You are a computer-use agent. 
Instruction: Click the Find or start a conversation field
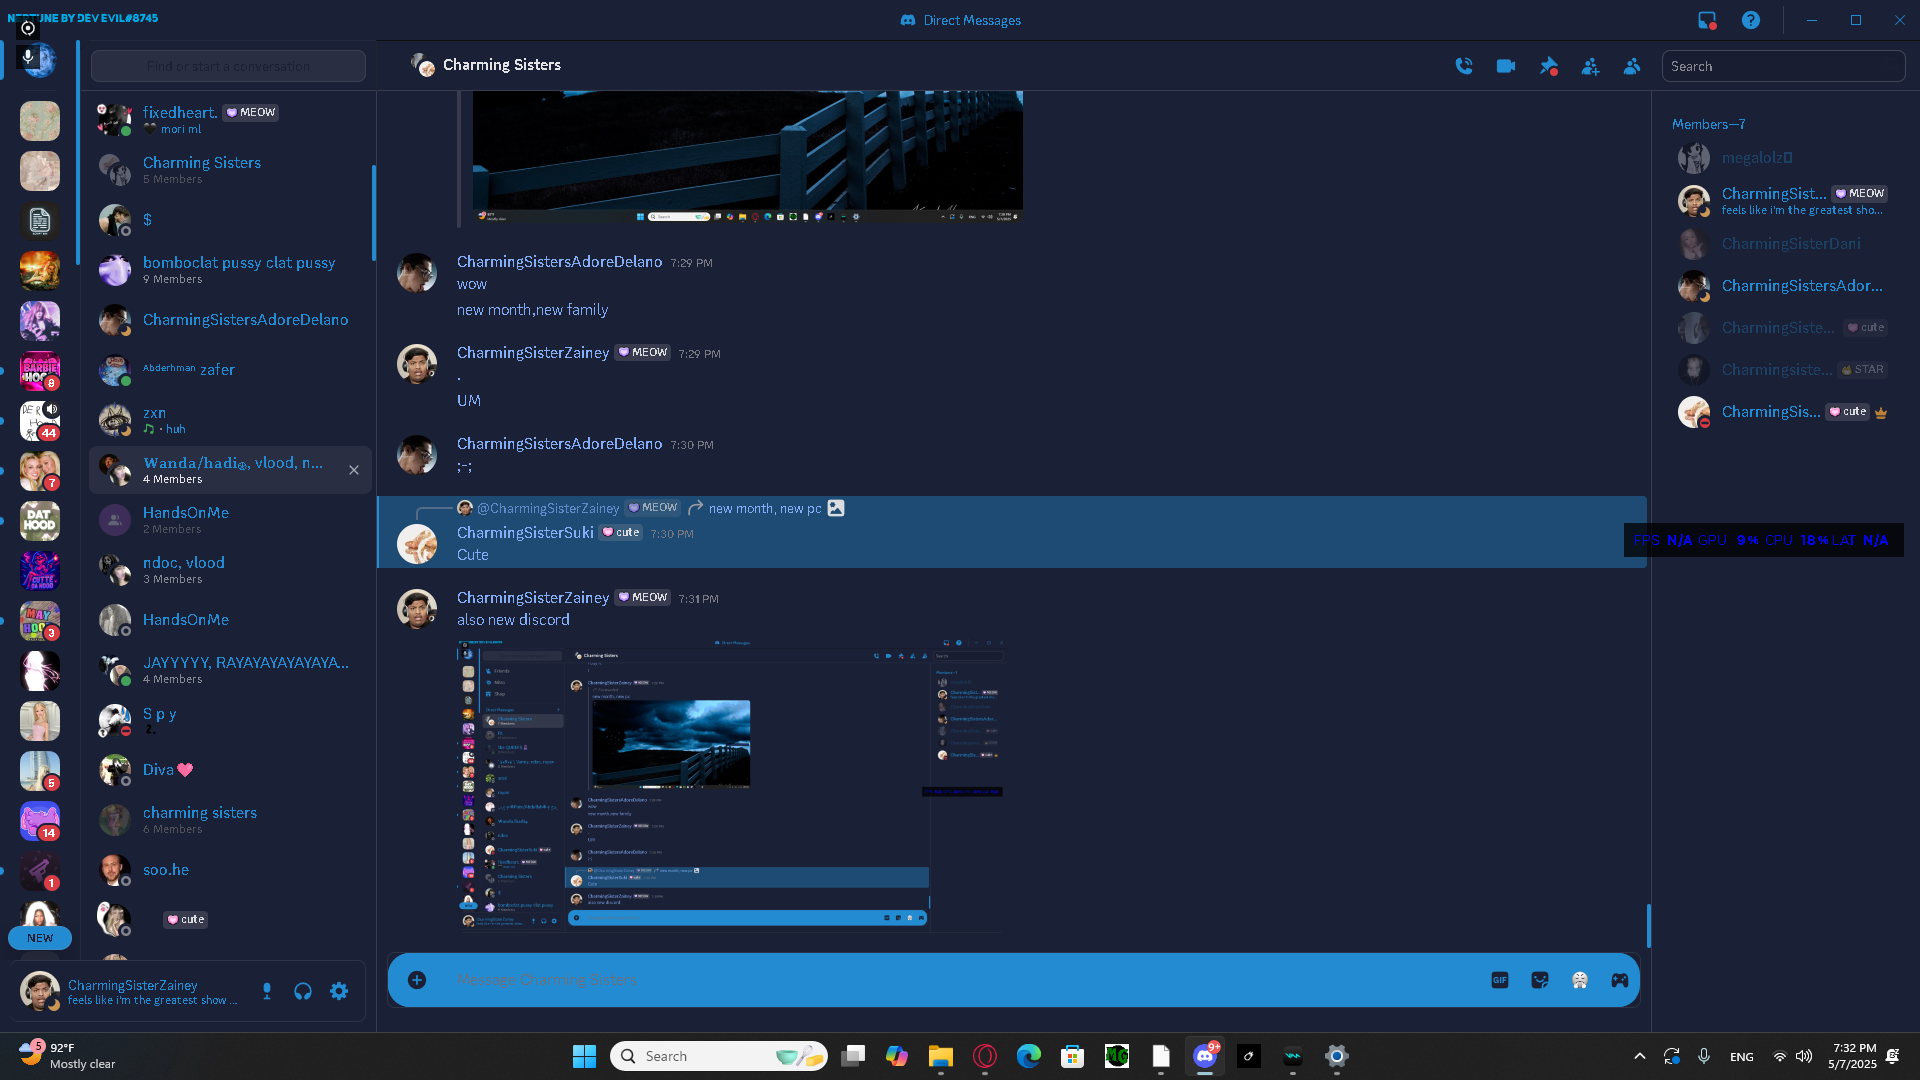[x=228, y=66]
